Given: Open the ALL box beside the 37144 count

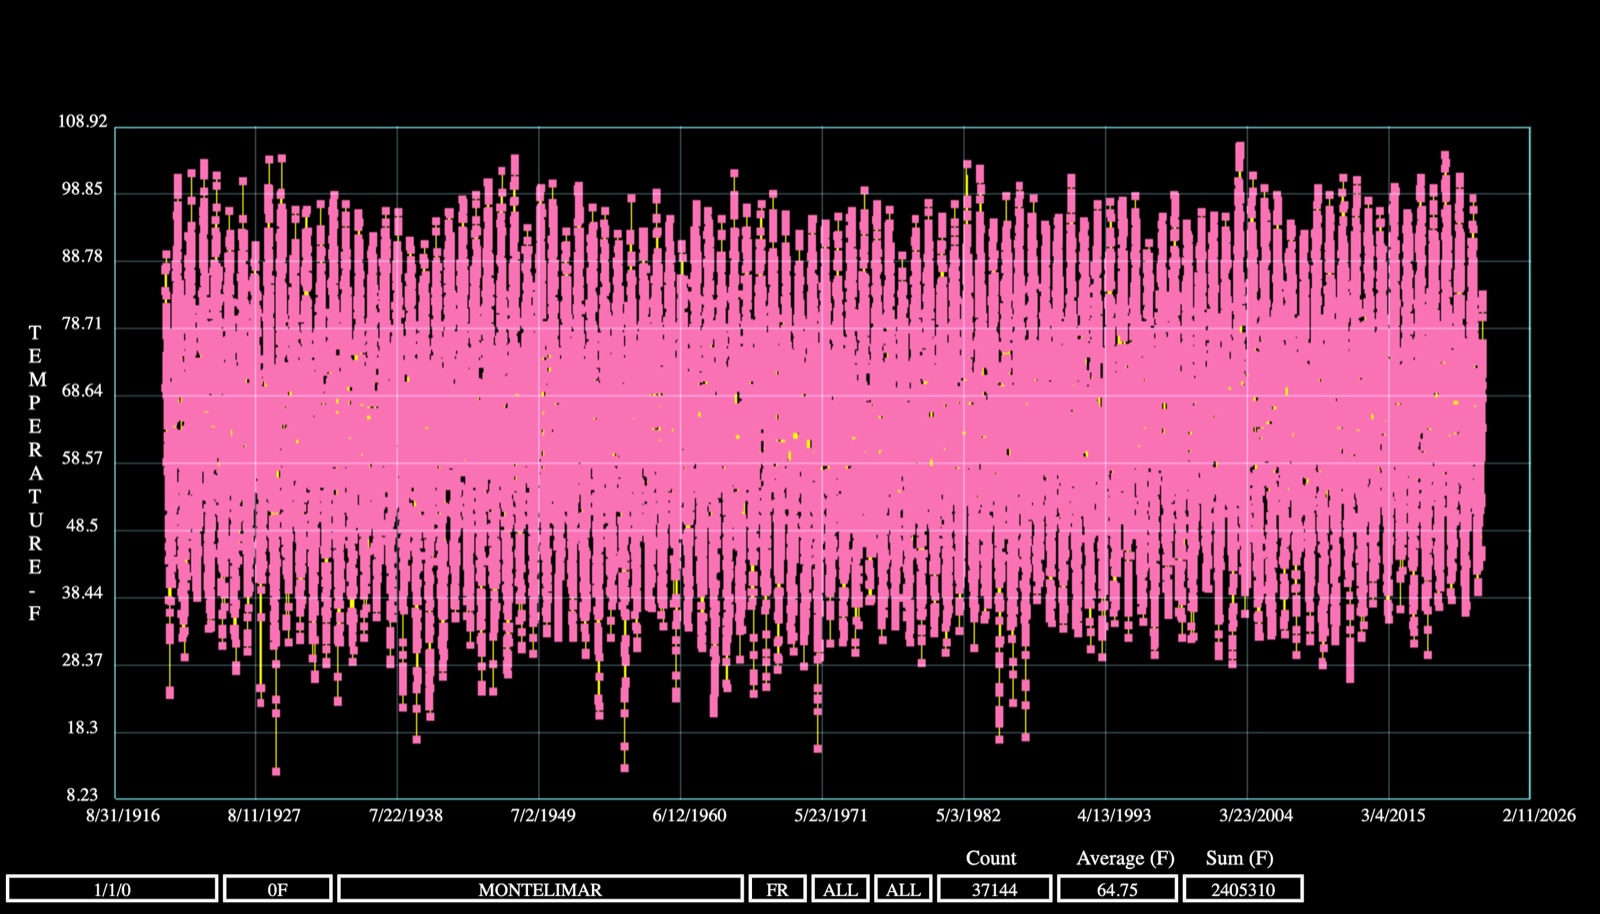Looking at the screenshot, I should (x=903, y=889).
